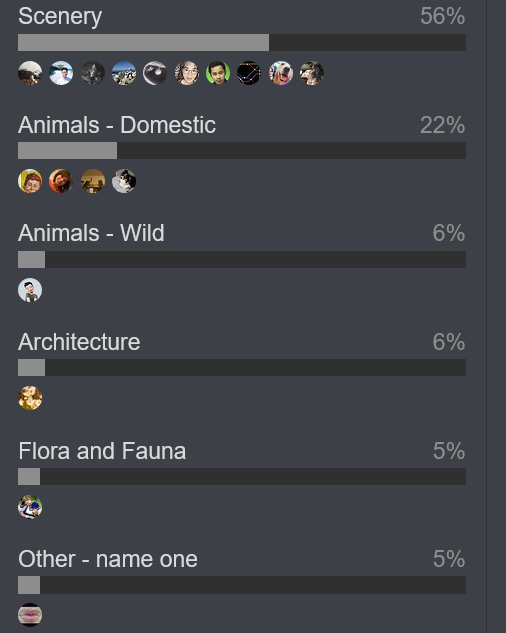Open the orange-toned face avatar under Animals - Domestic
Viewport: 506px width, 633px height.
[61, 181]
